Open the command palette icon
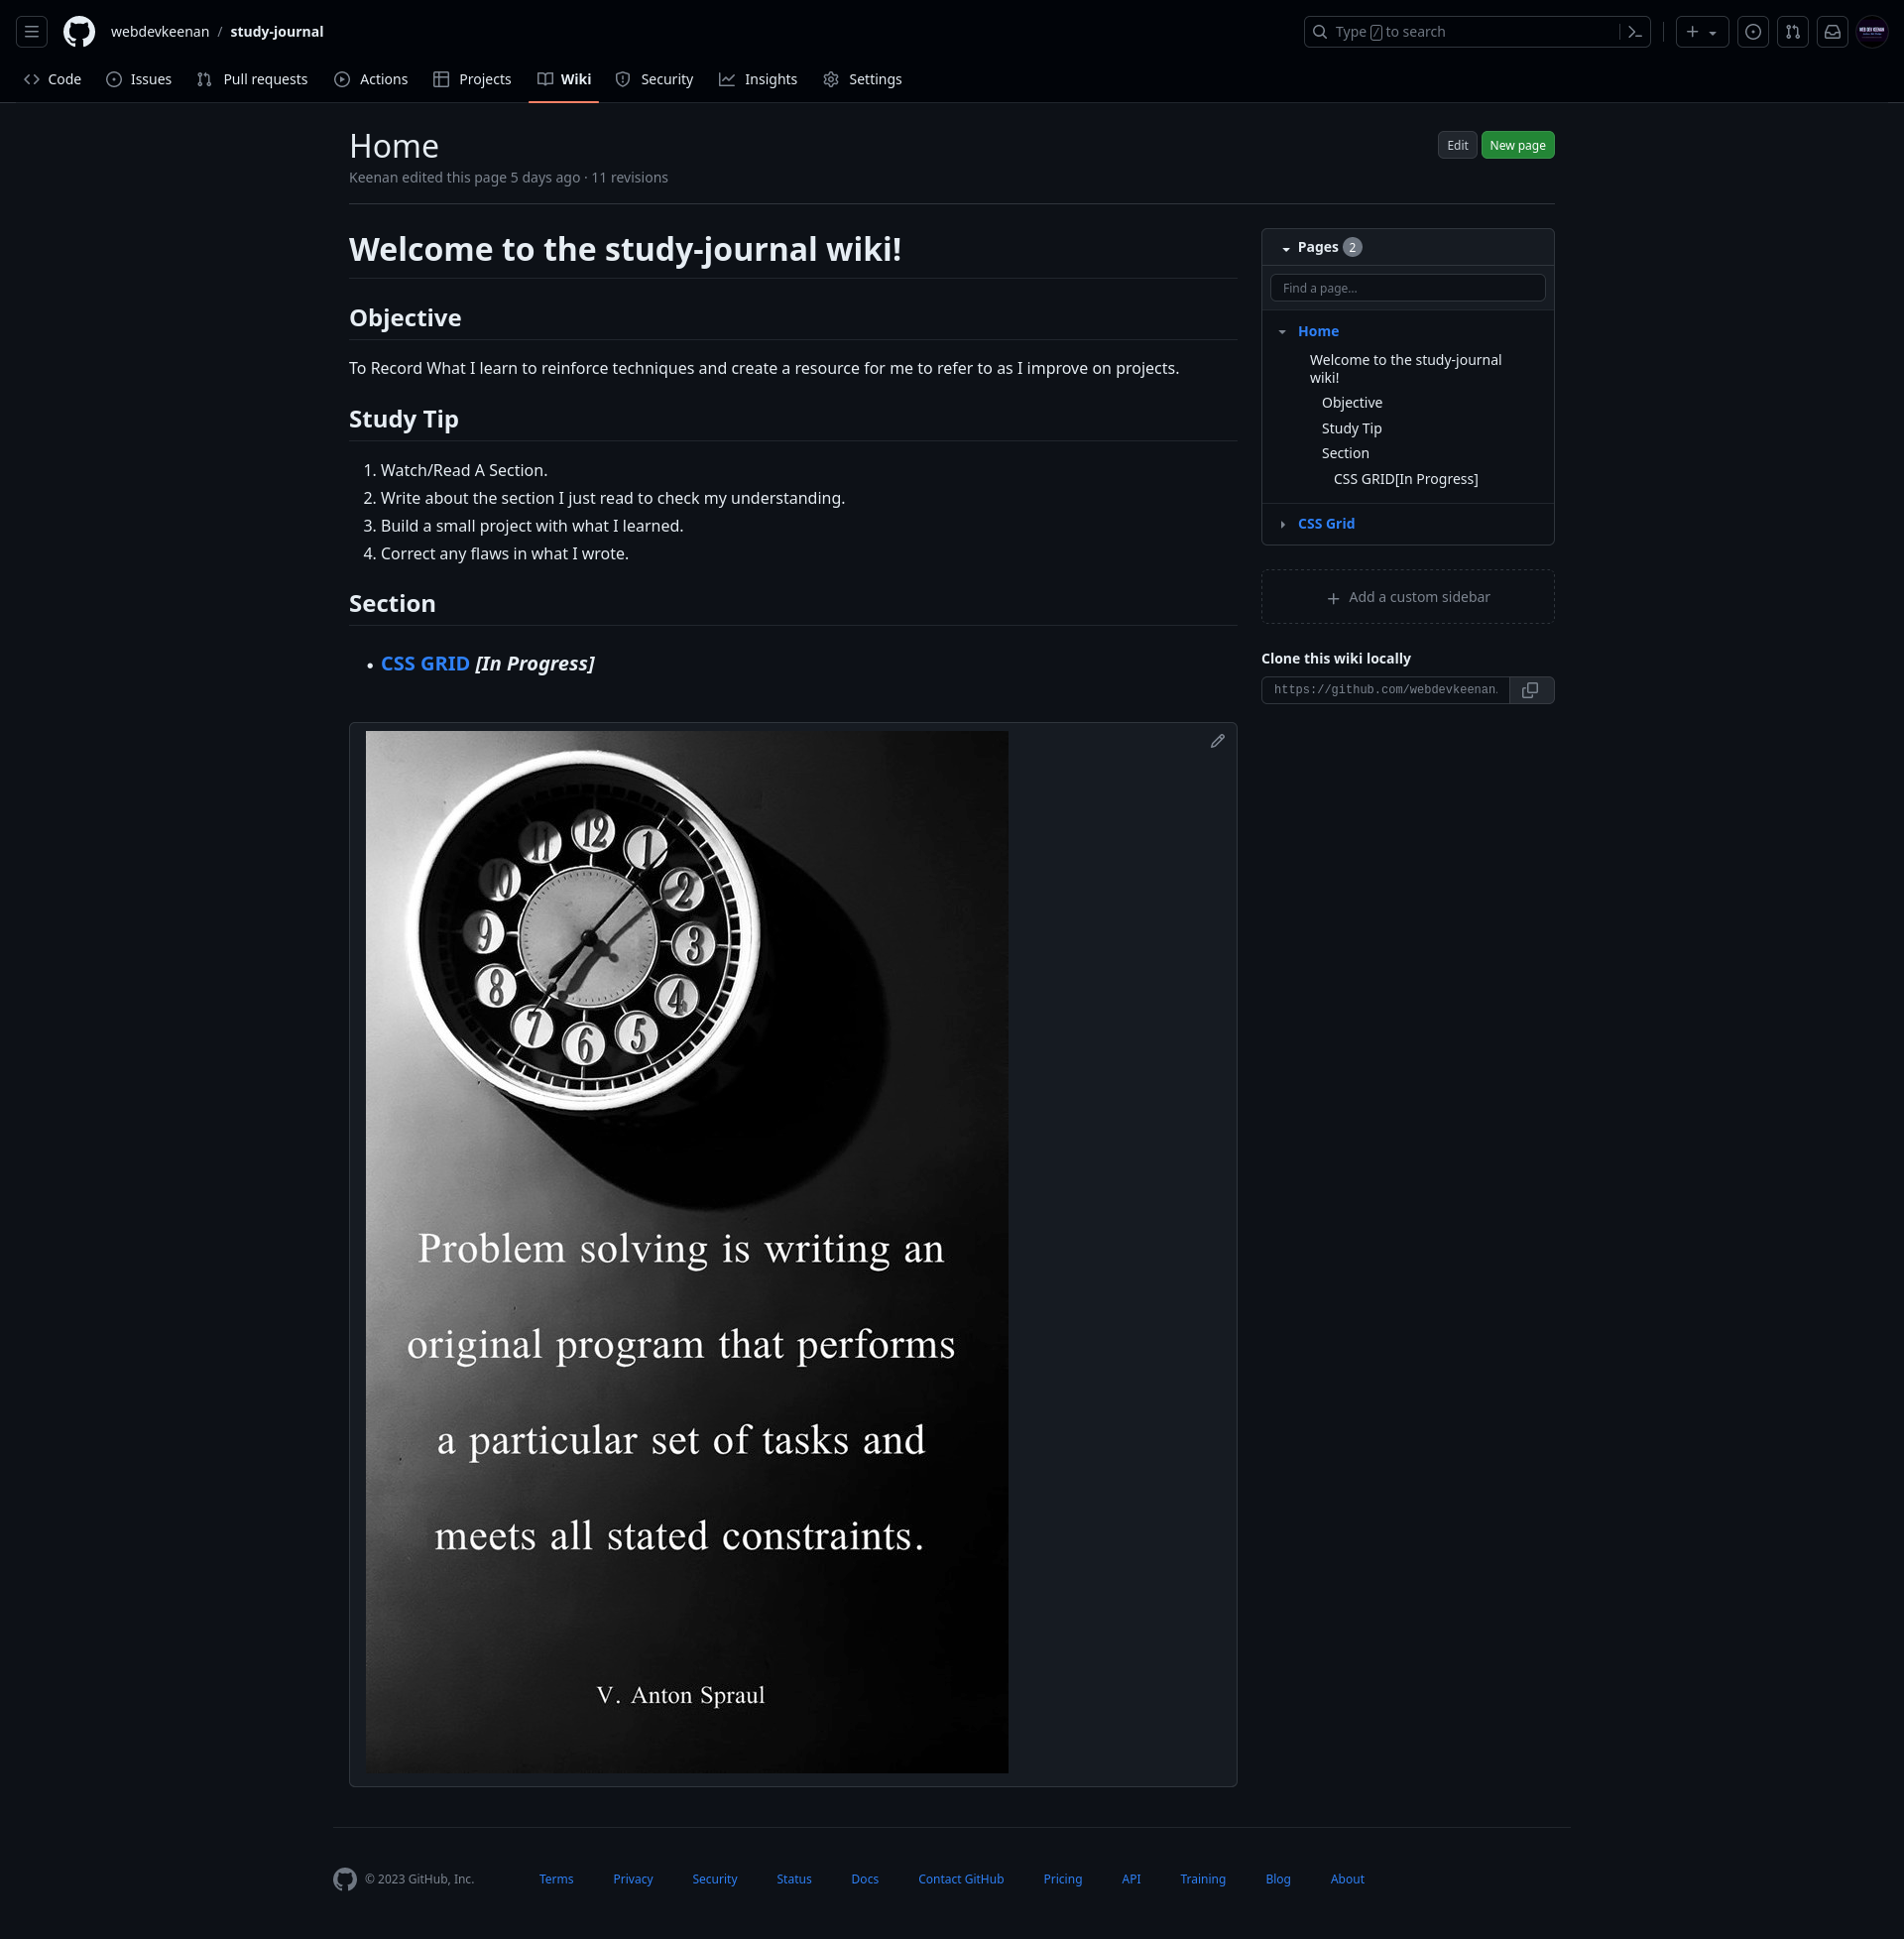 [1633, 31]
